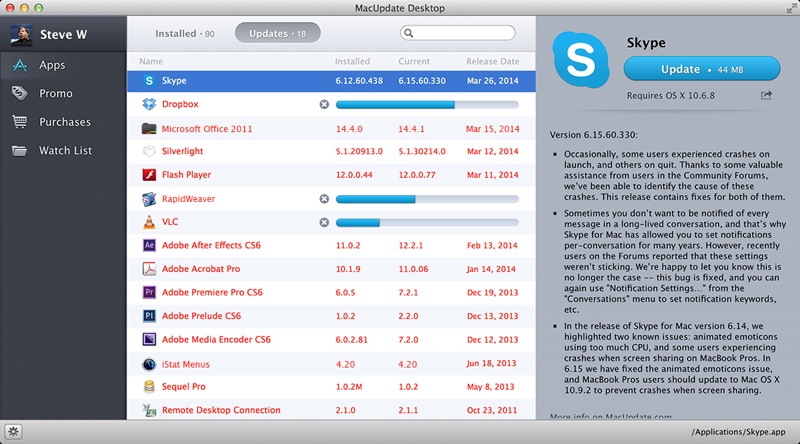Sort list by Name column header
Screen dimensions: 800x444
coord(151,61)
